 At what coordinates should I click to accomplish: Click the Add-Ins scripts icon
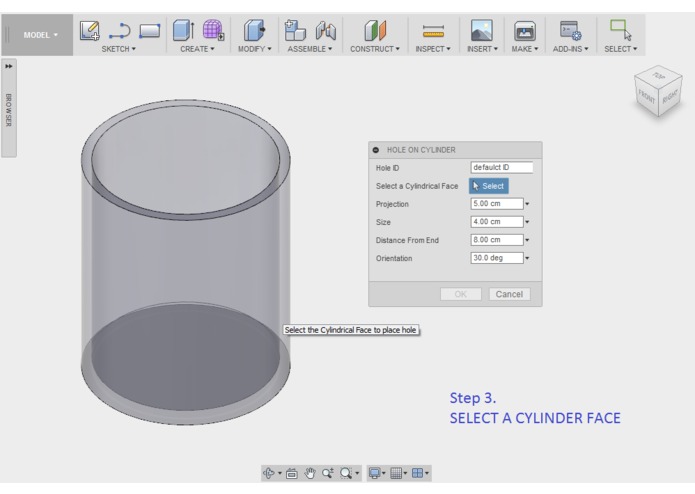pos(570,31)
